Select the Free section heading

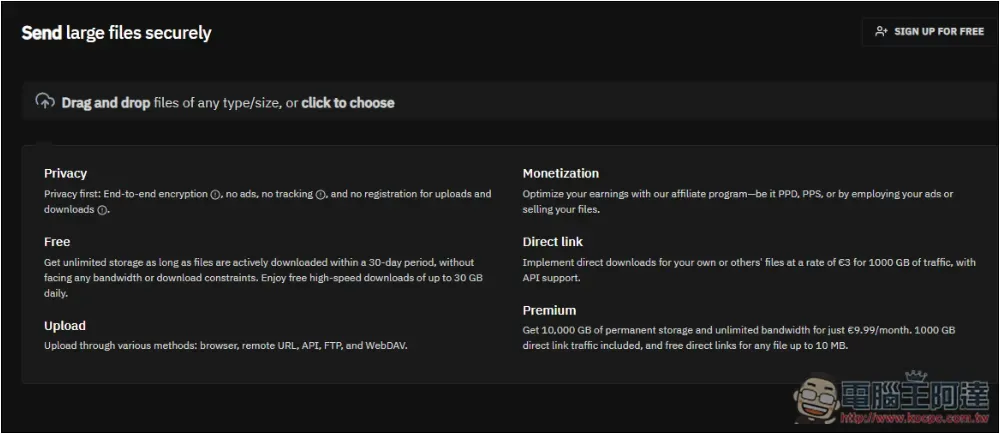coord(57,242)
